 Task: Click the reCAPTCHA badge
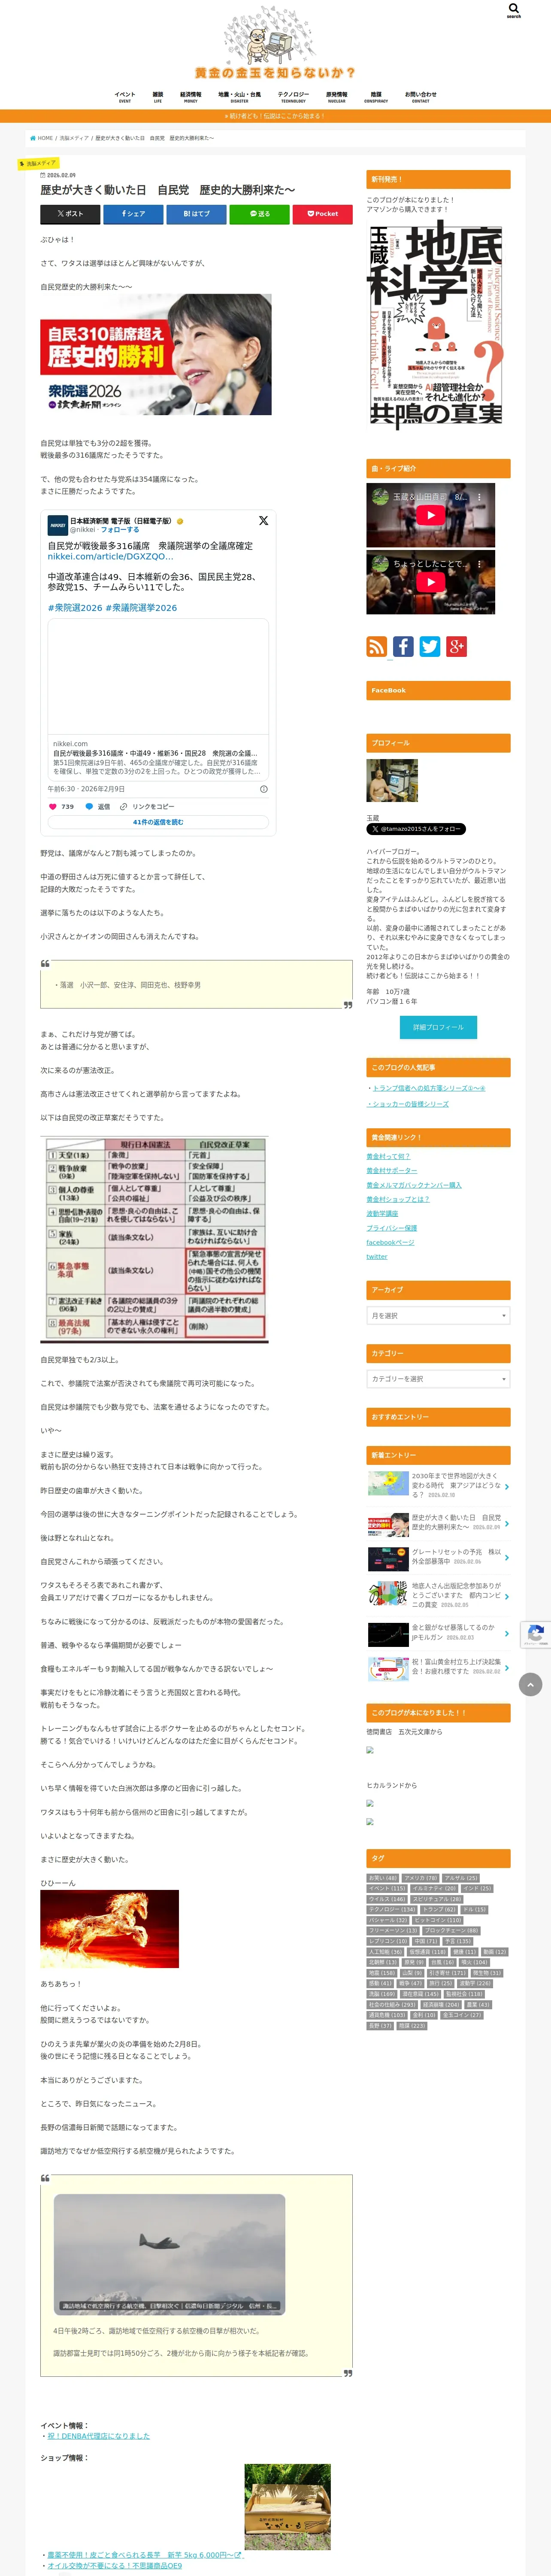536,1634
